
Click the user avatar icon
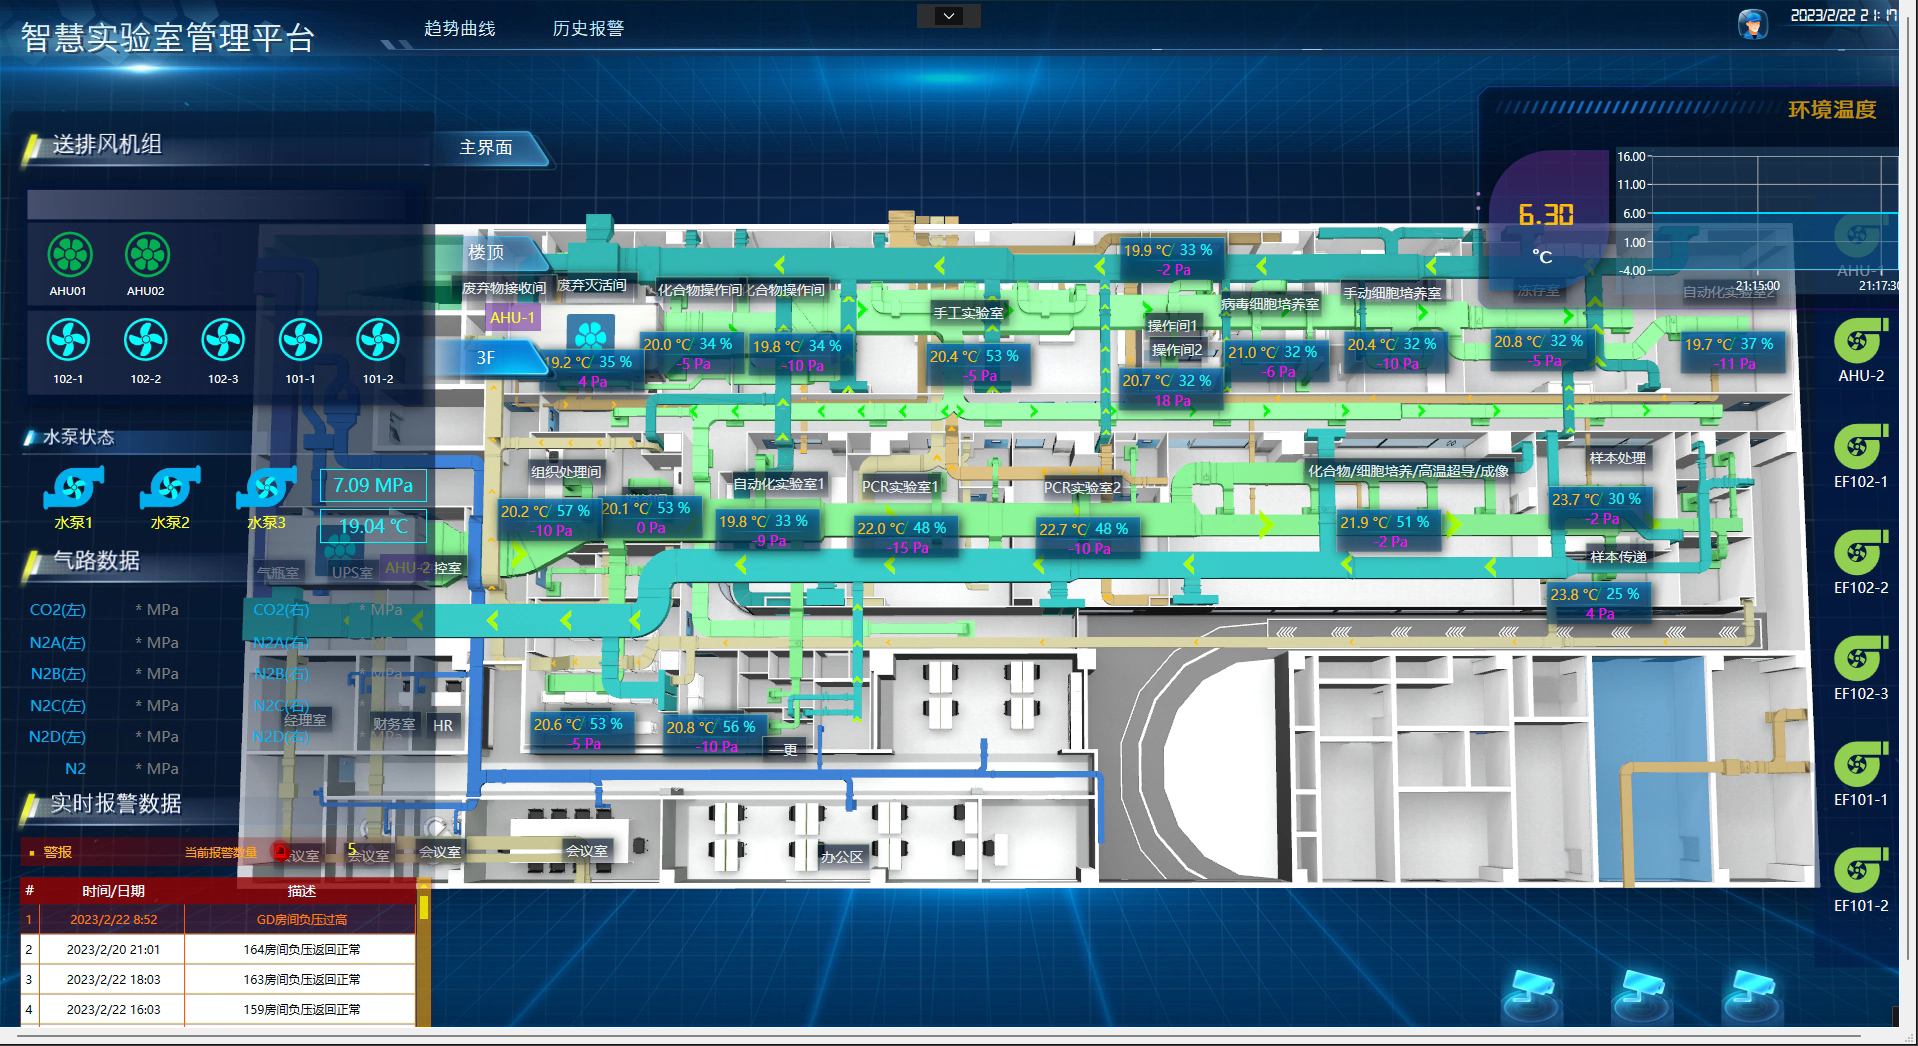(1752, 23)
